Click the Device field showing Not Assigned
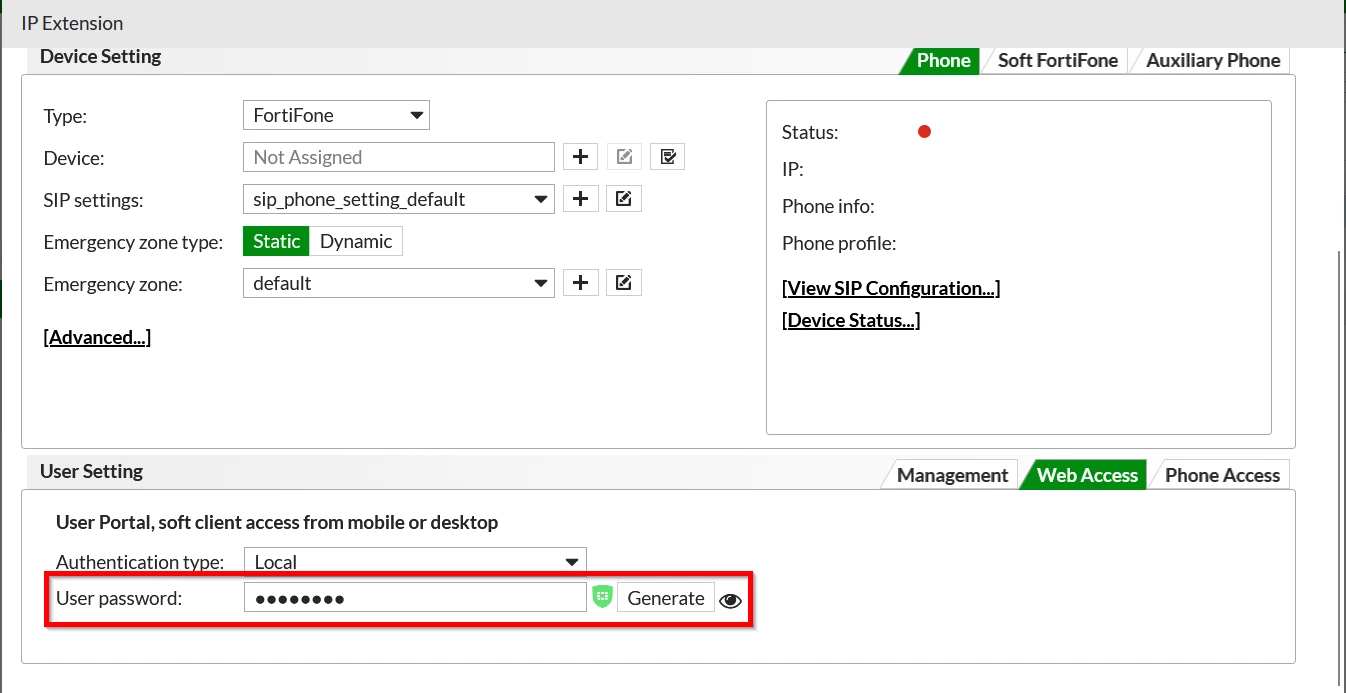The image size is (1346, 693). click(398, 157)
